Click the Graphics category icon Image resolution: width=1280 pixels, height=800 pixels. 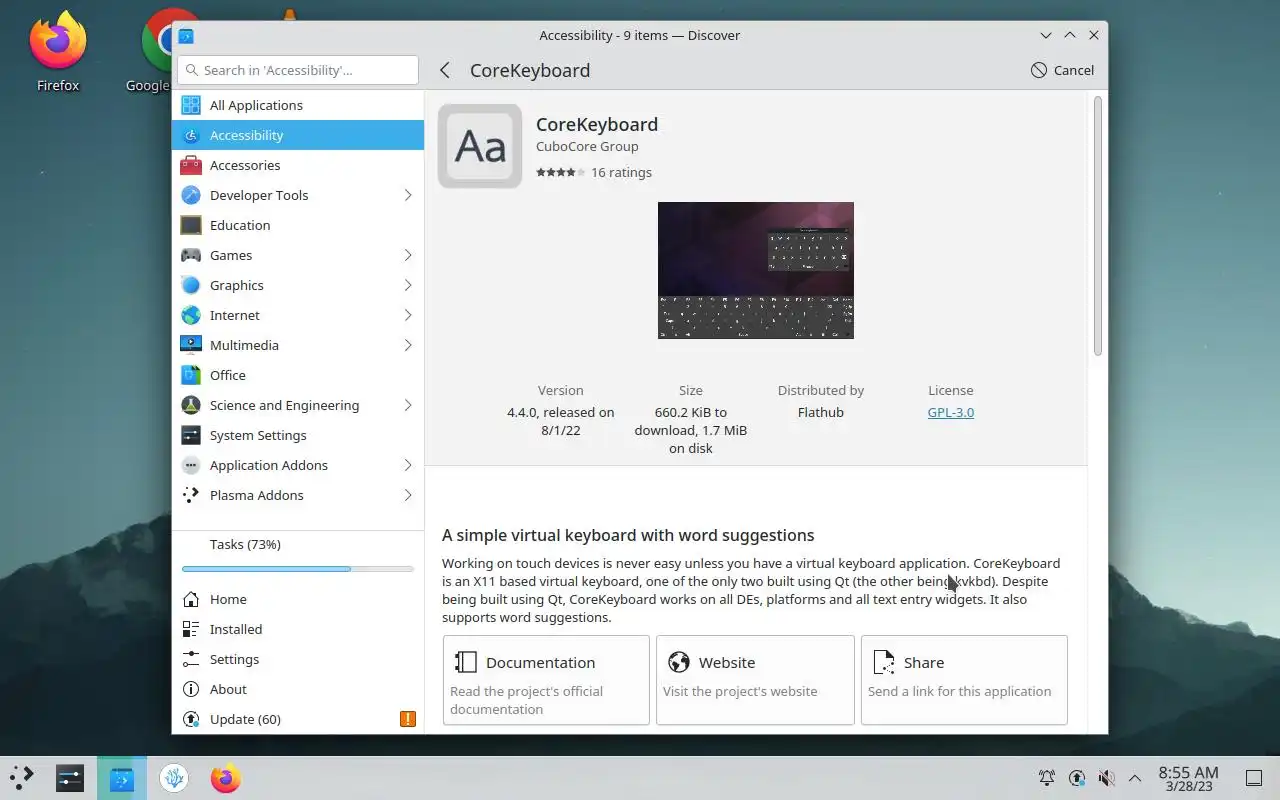(190, 285)
